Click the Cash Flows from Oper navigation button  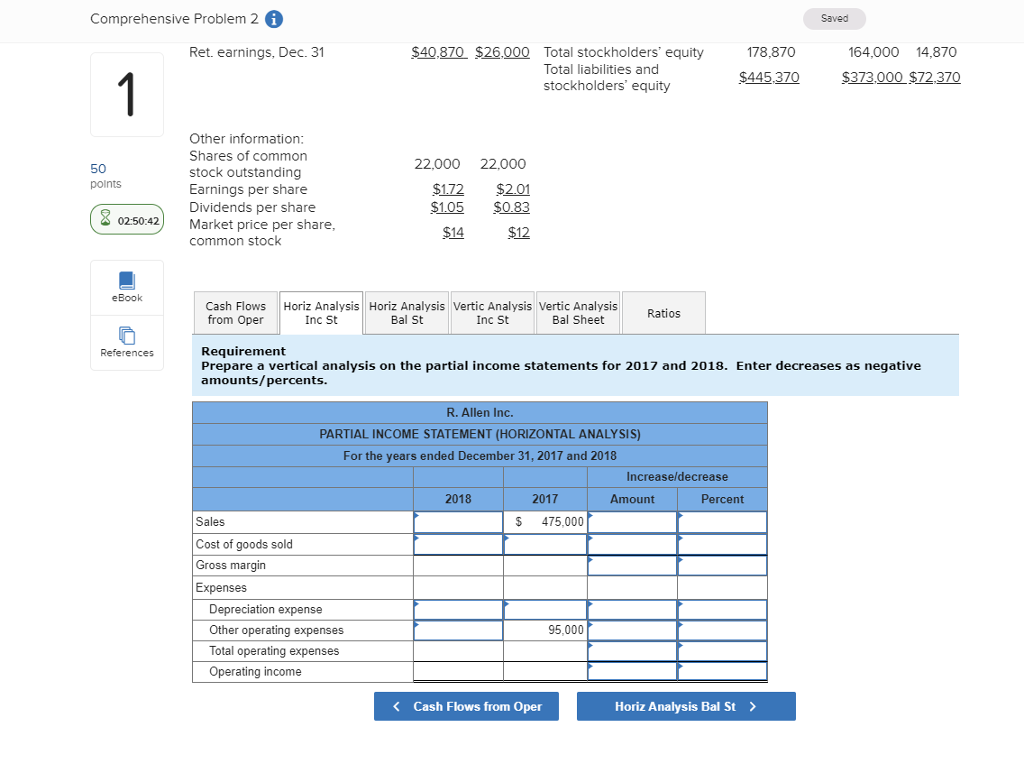coord(466,706)
